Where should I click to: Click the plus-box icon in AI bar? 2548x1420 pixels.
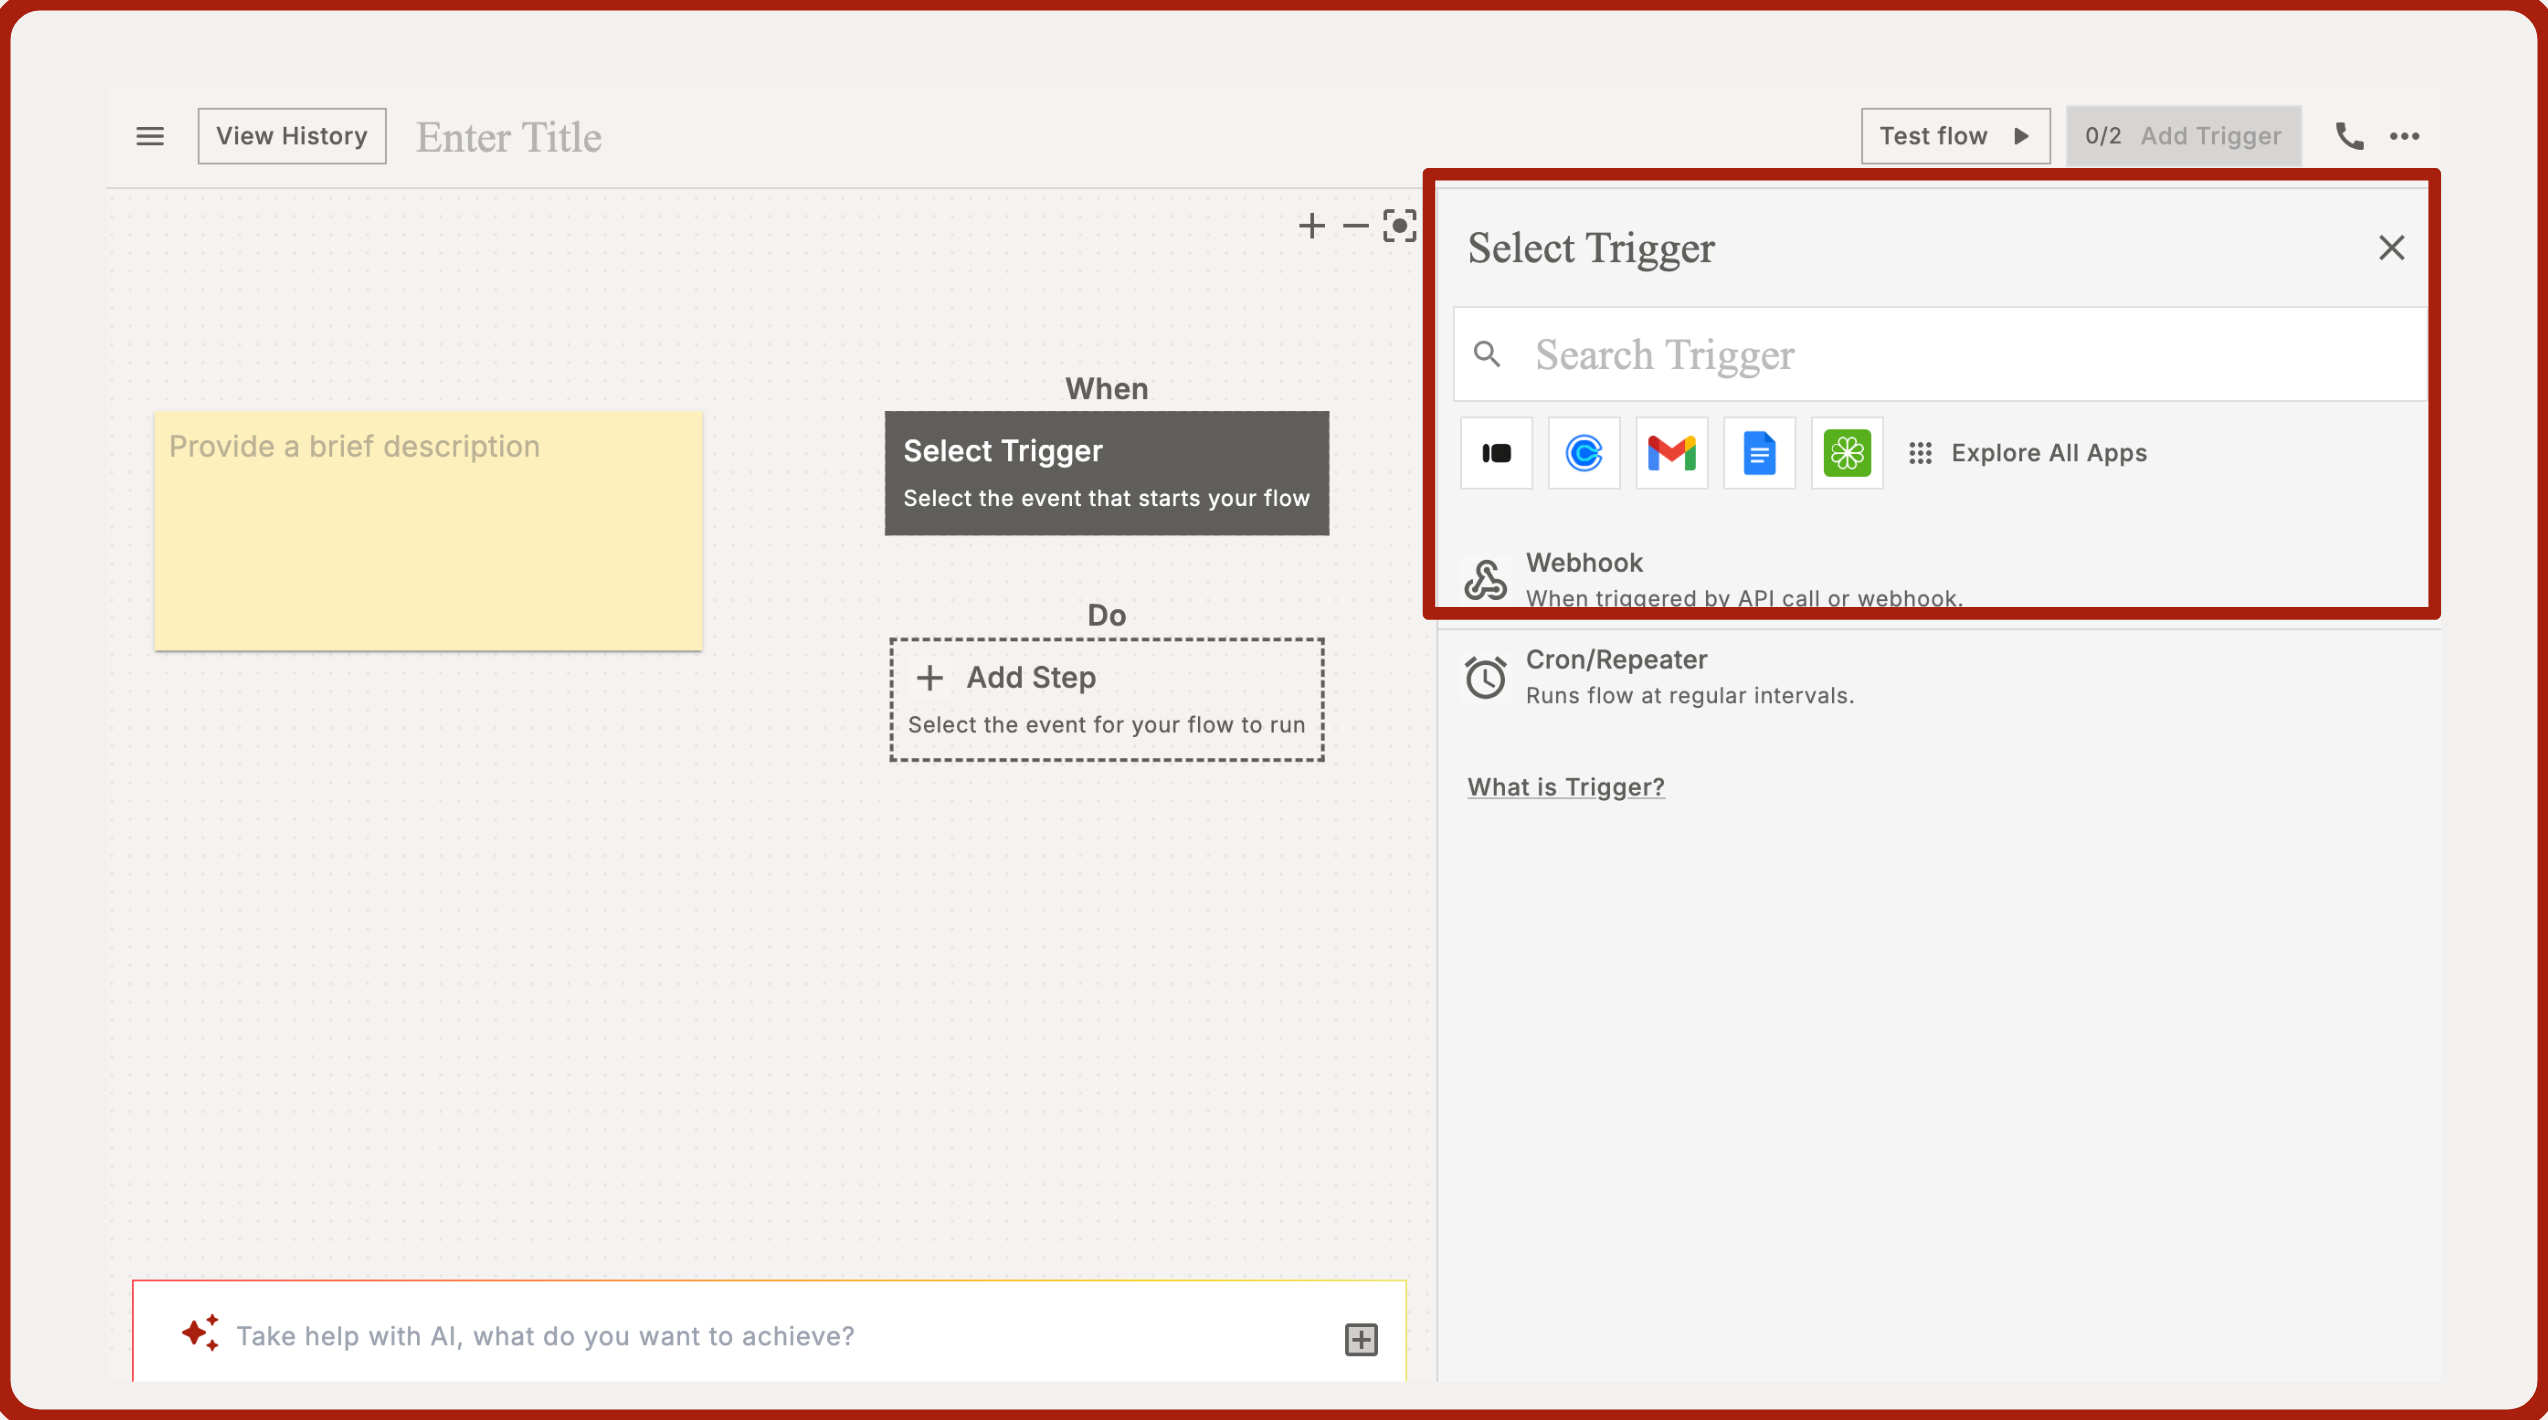tap(1361, 1339)
